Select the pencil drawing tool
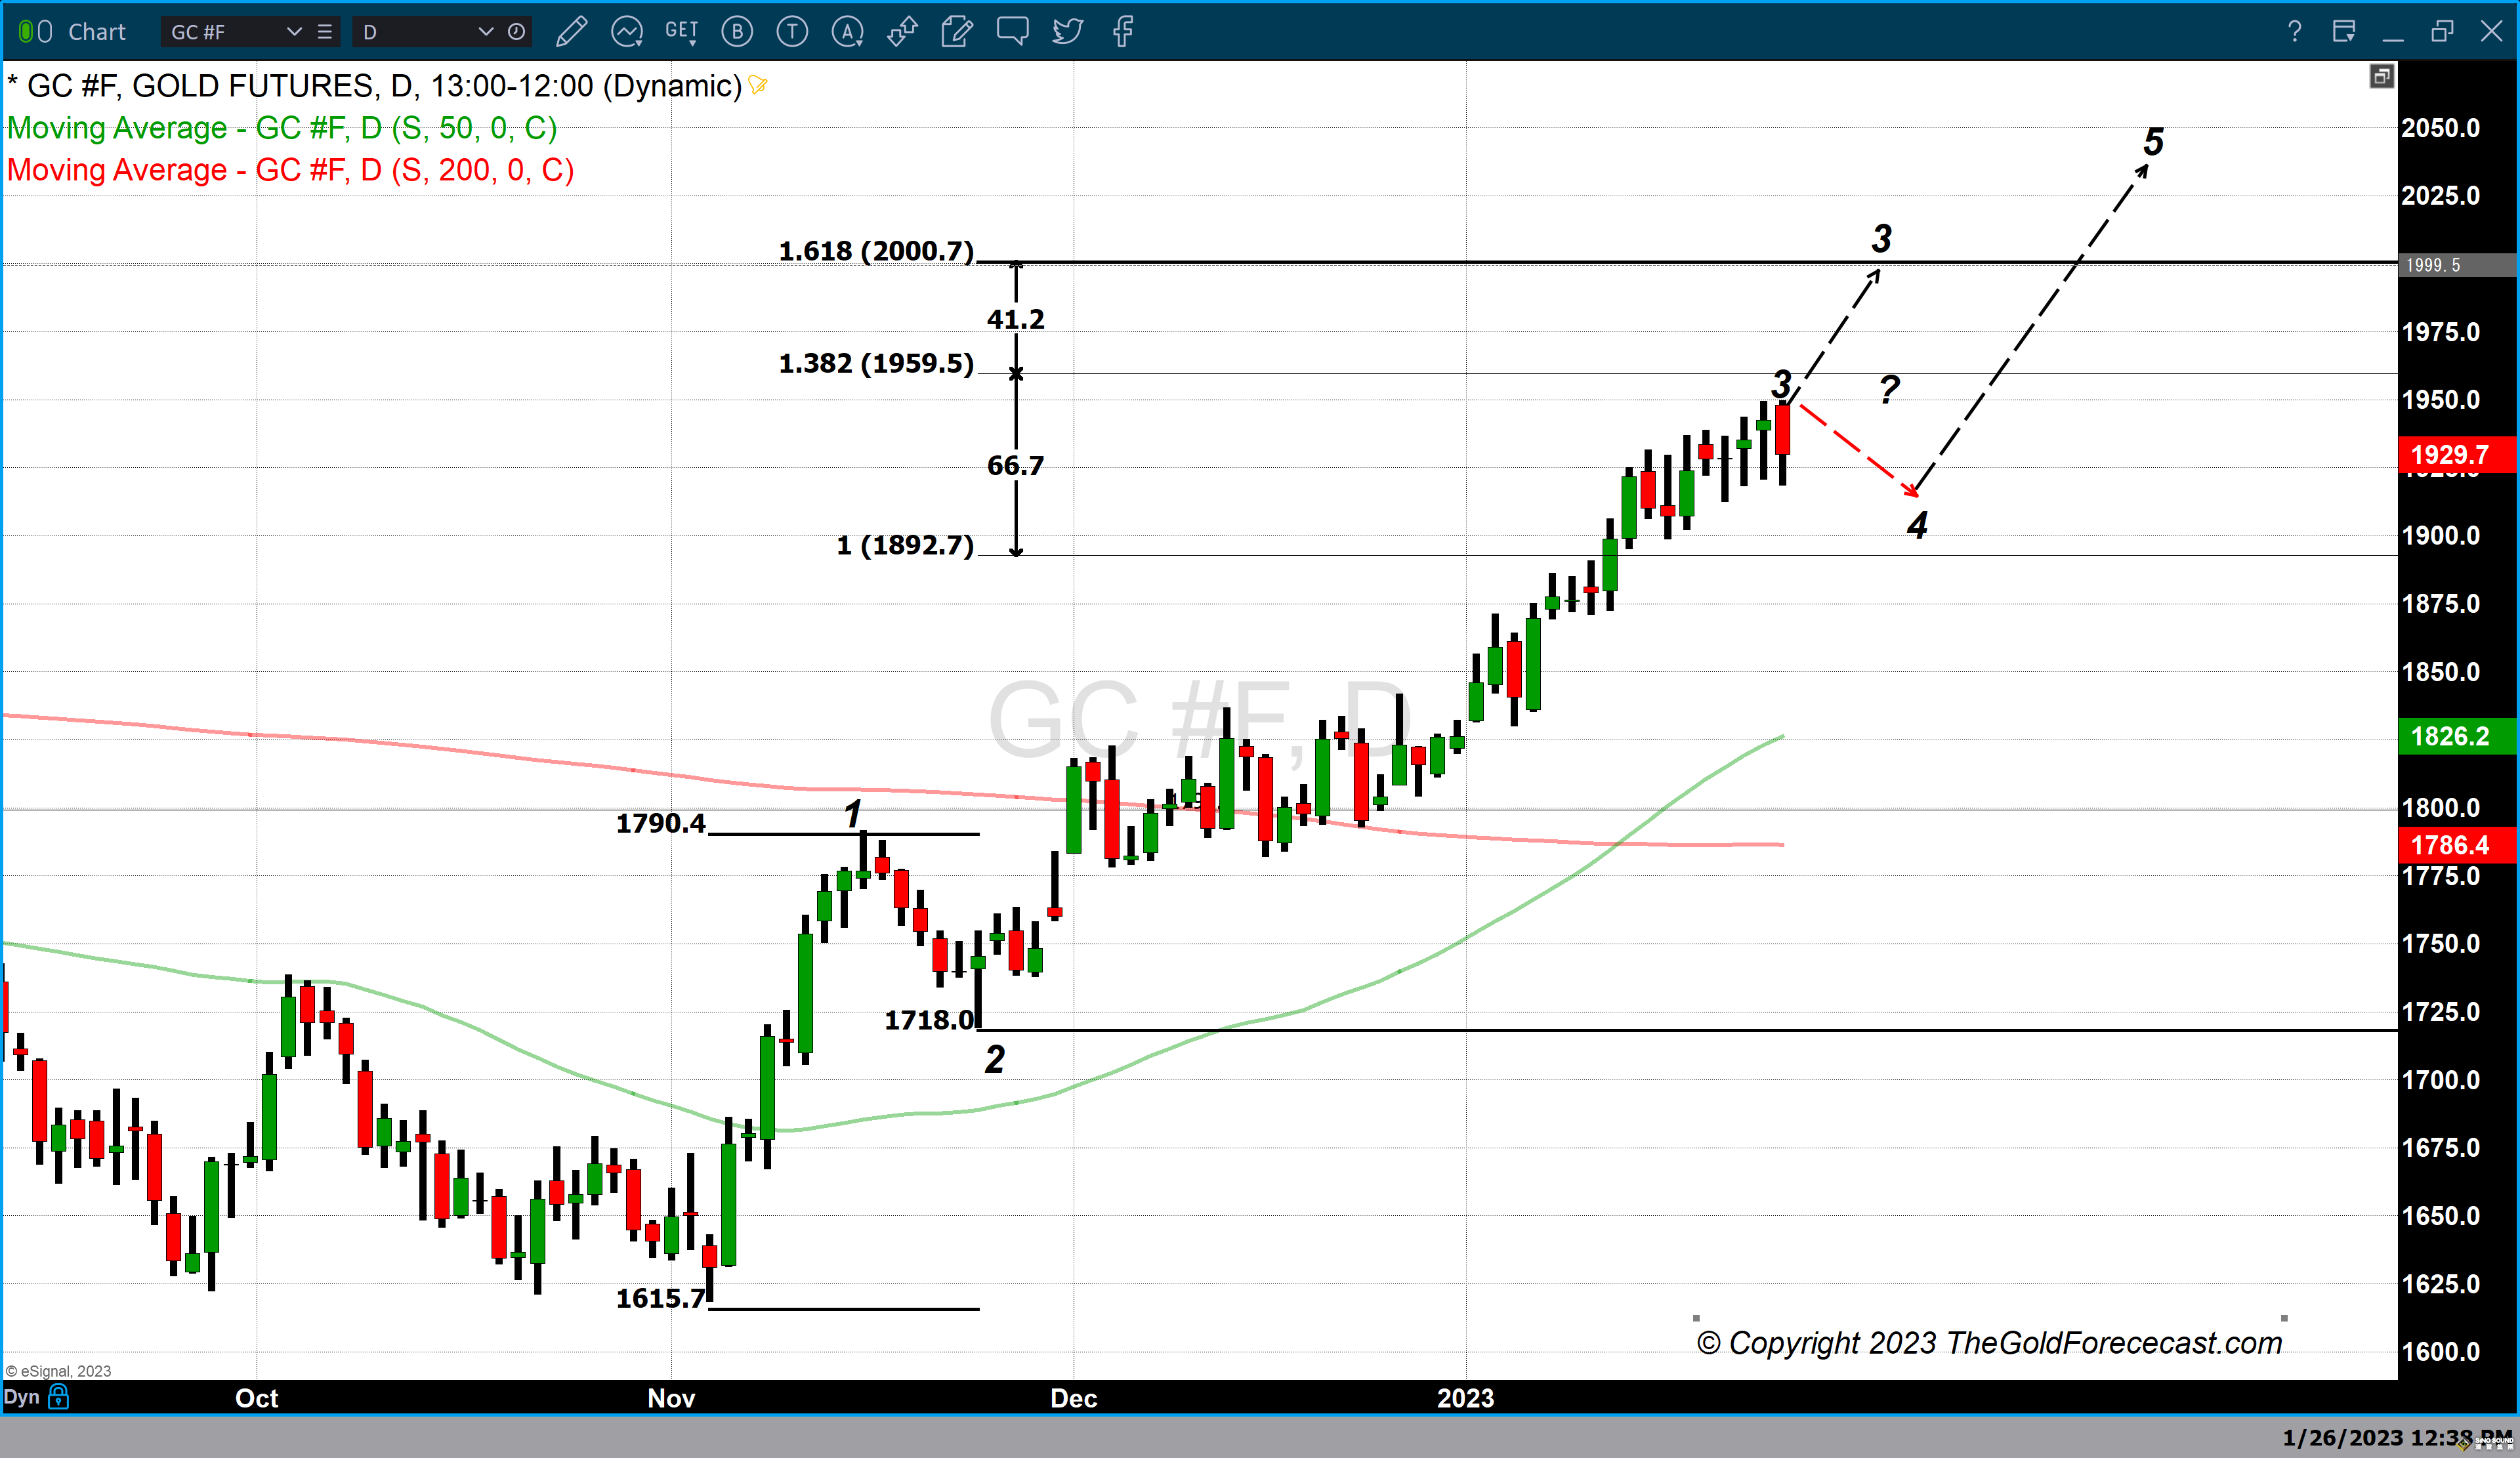 pos(571,32)
